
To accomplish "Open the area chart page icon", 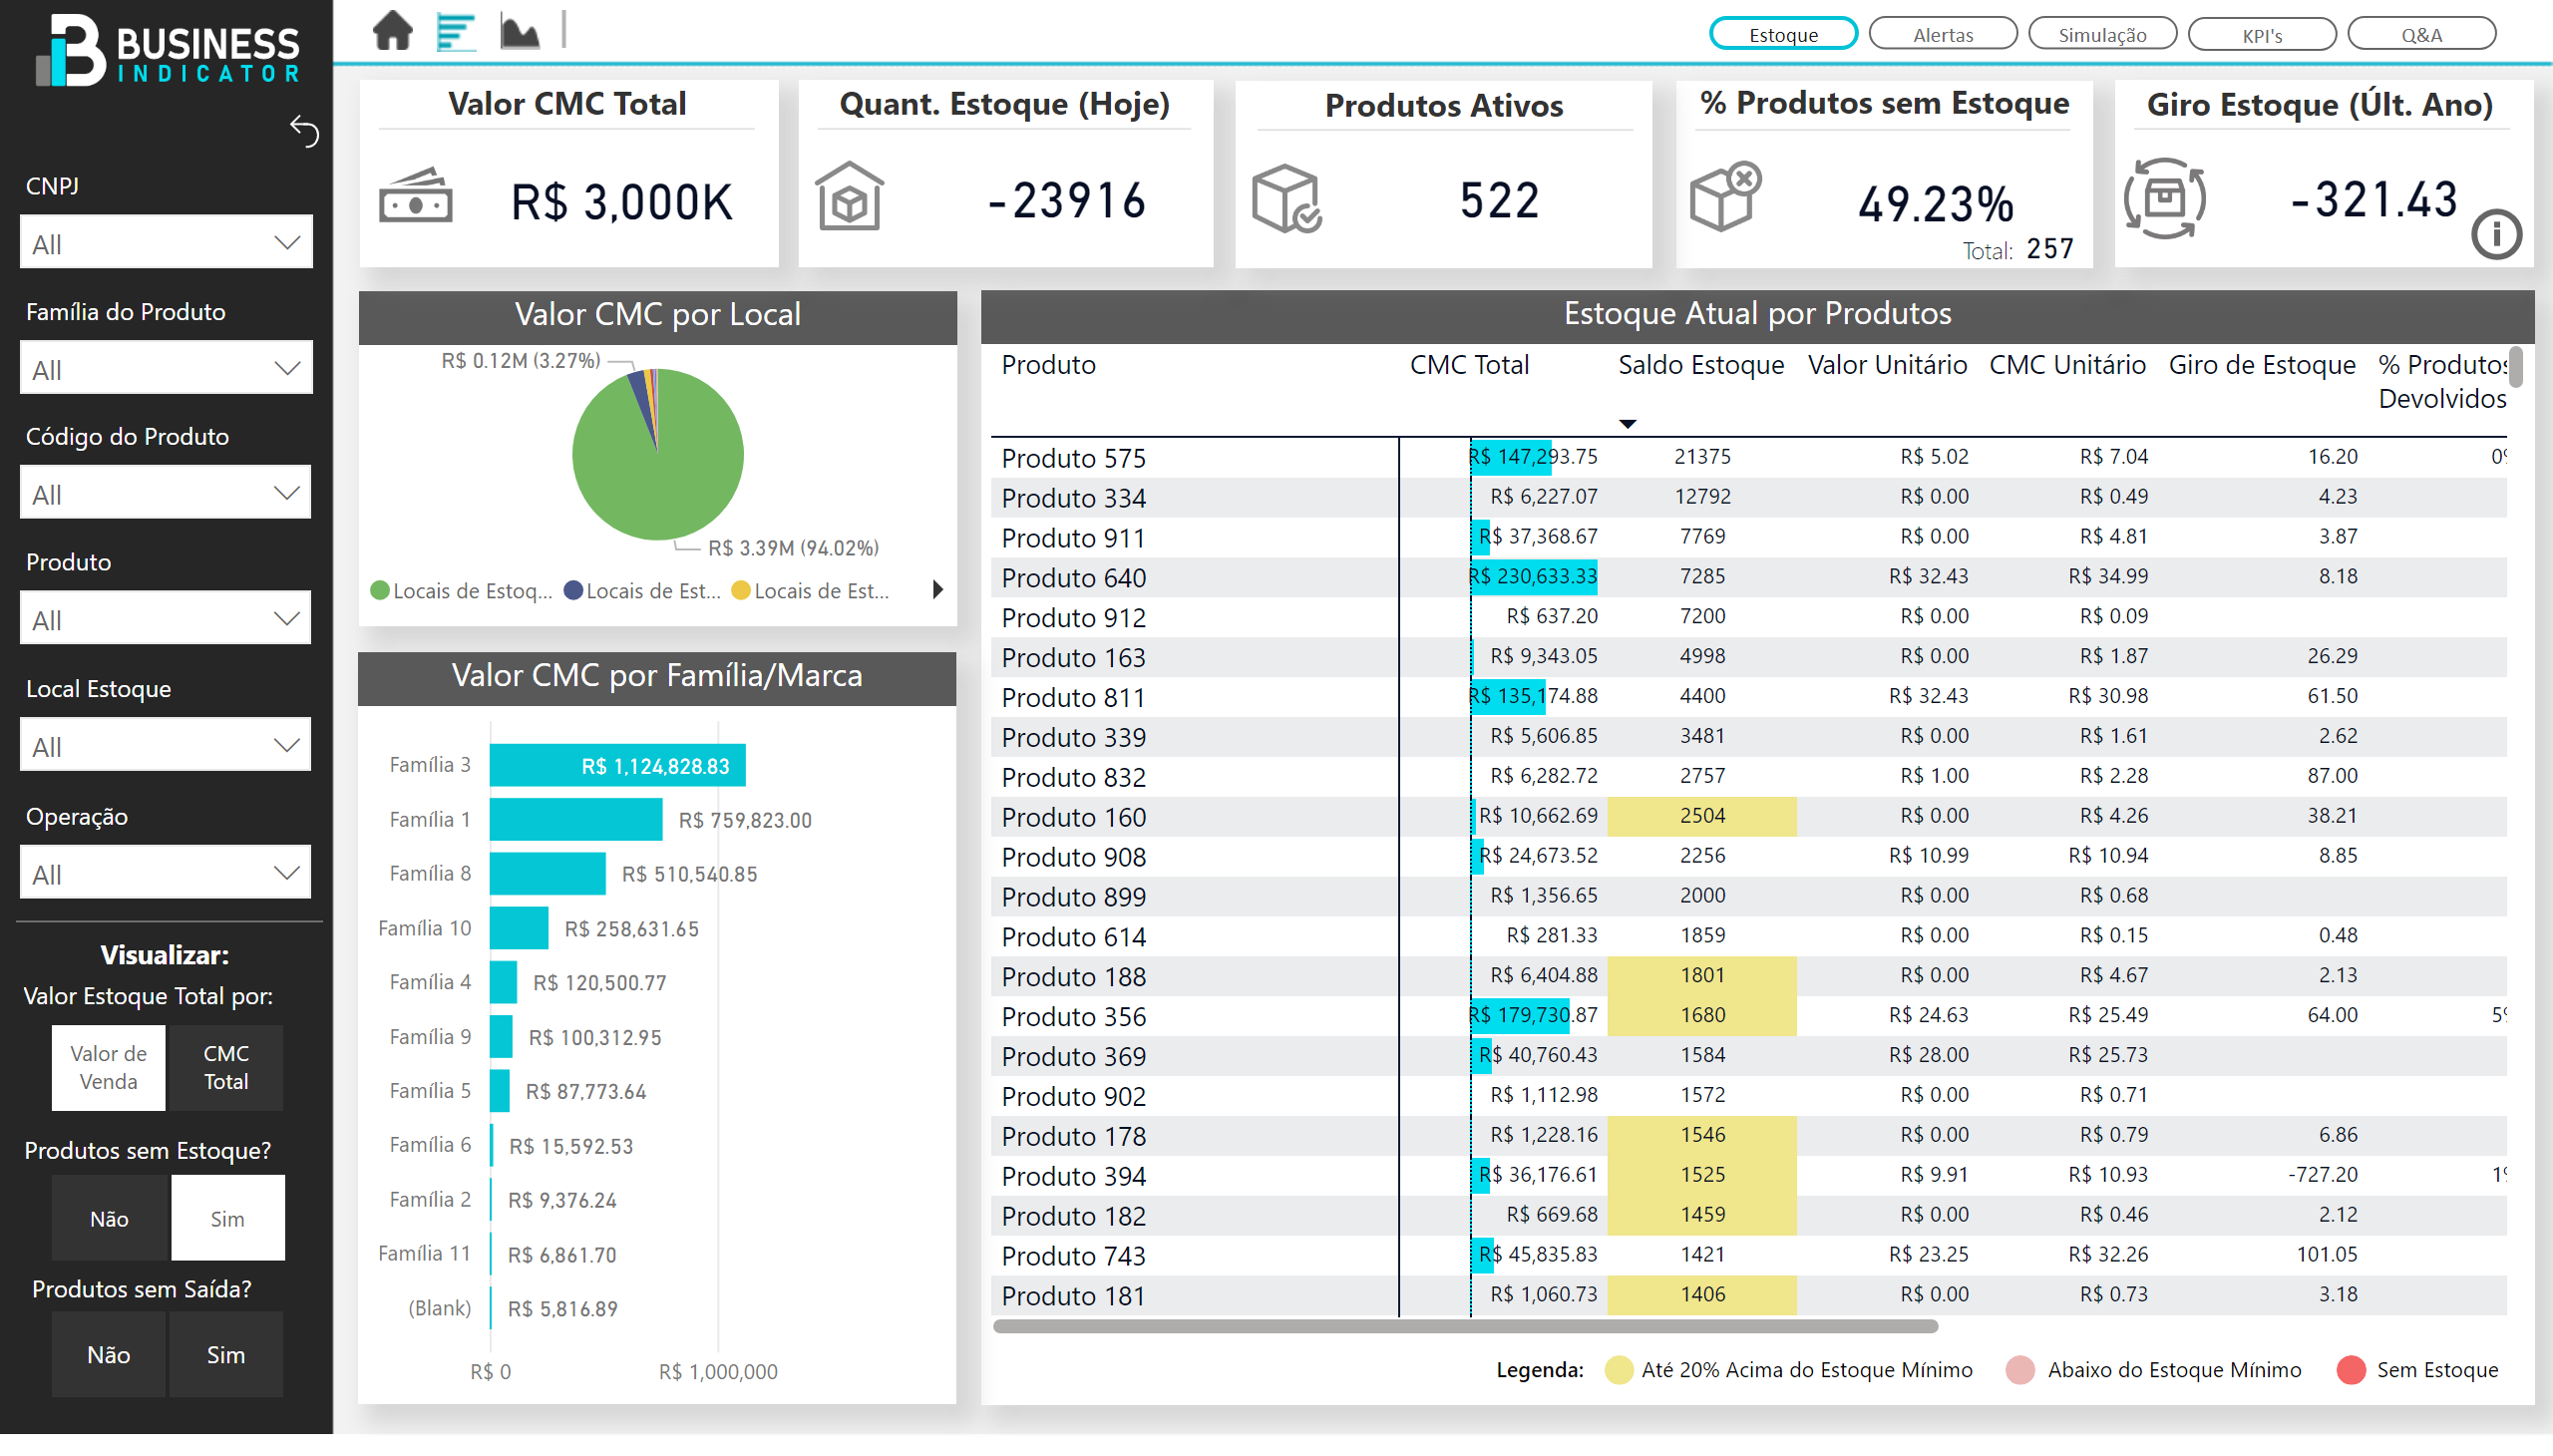I will [519, 31].
